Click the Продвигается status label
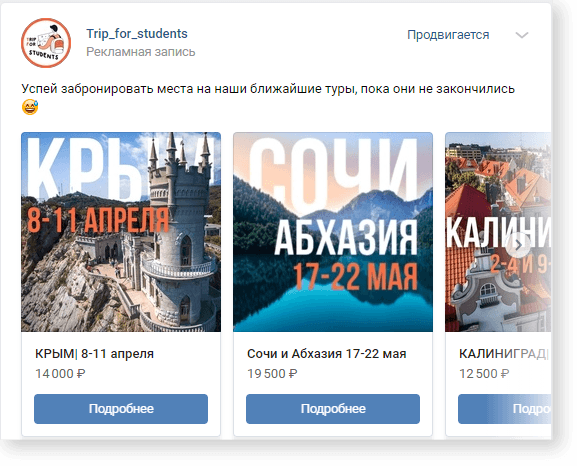This screenshot has width=577, height=466. point(448,35)
